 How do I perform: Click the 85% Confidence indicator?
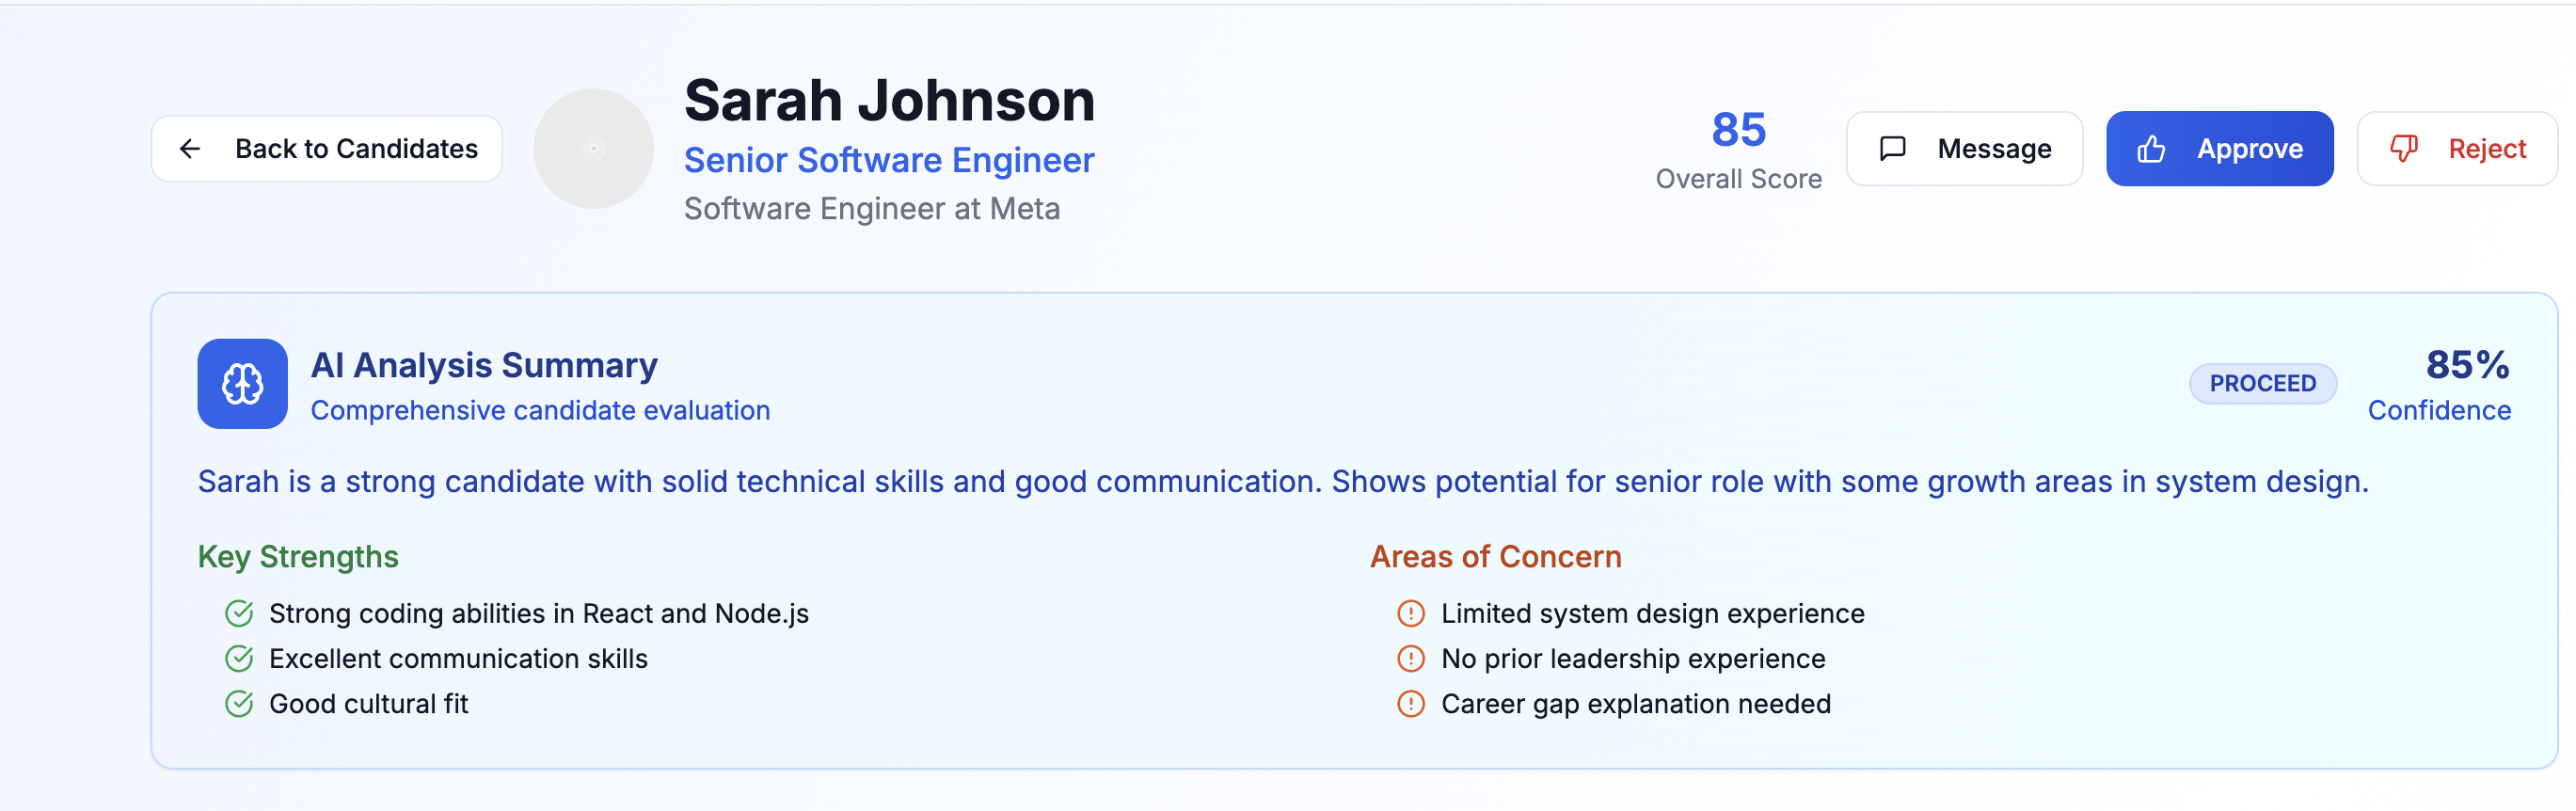point(2438,385)
